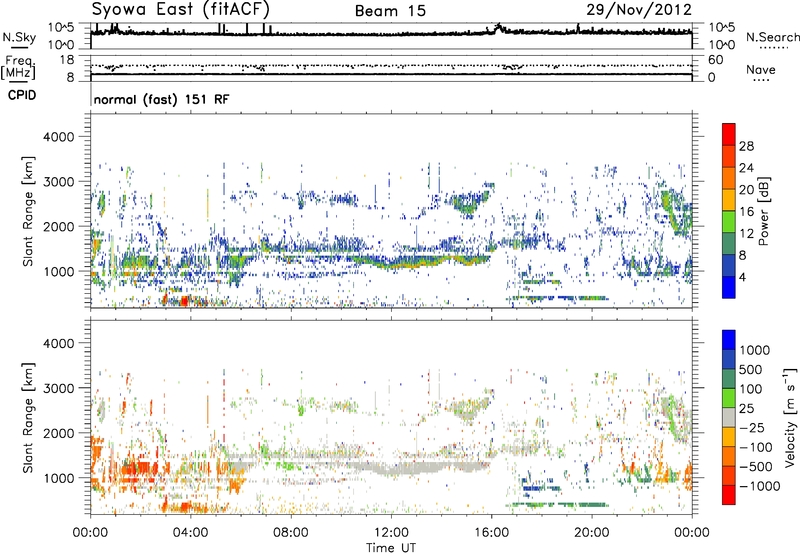
Task: Pick the gray -25 to 25 Velocity segment
Action: [x=729, y=417]
